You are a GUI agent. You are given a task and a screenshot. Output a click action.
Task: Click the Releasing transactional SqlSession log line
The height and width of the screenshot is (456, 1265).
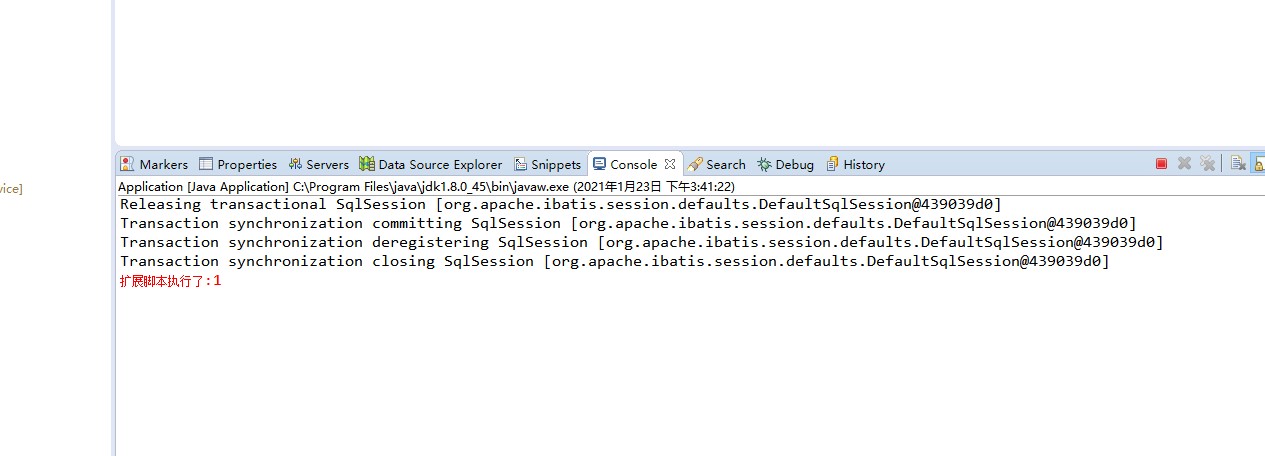coord(560,204)
